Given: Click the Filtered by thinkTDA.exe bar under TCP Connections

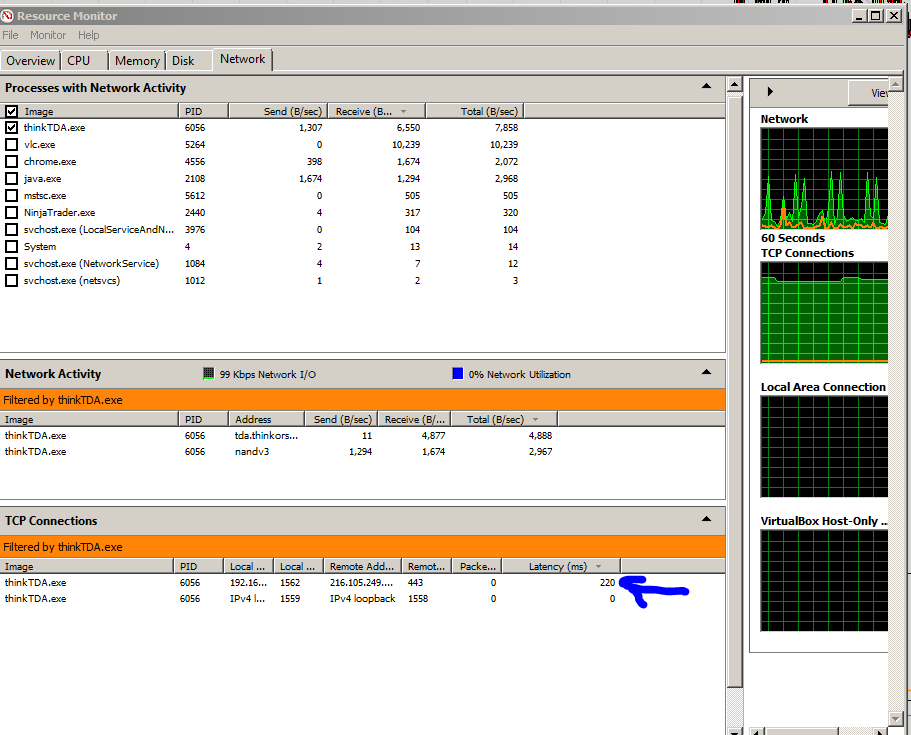Looking at the screenshot, I should pyautogui.click(x=363, y=547).
